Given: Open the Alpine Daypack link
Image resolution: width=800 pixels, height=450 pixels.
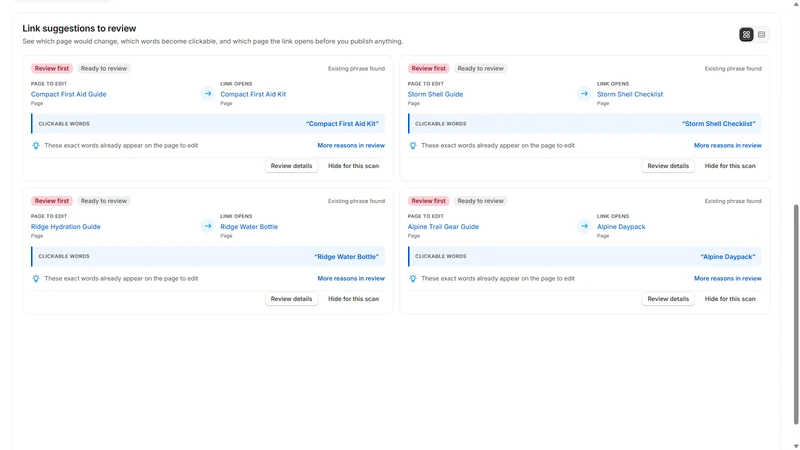Looking at the screenshot, I should (621, 227).
